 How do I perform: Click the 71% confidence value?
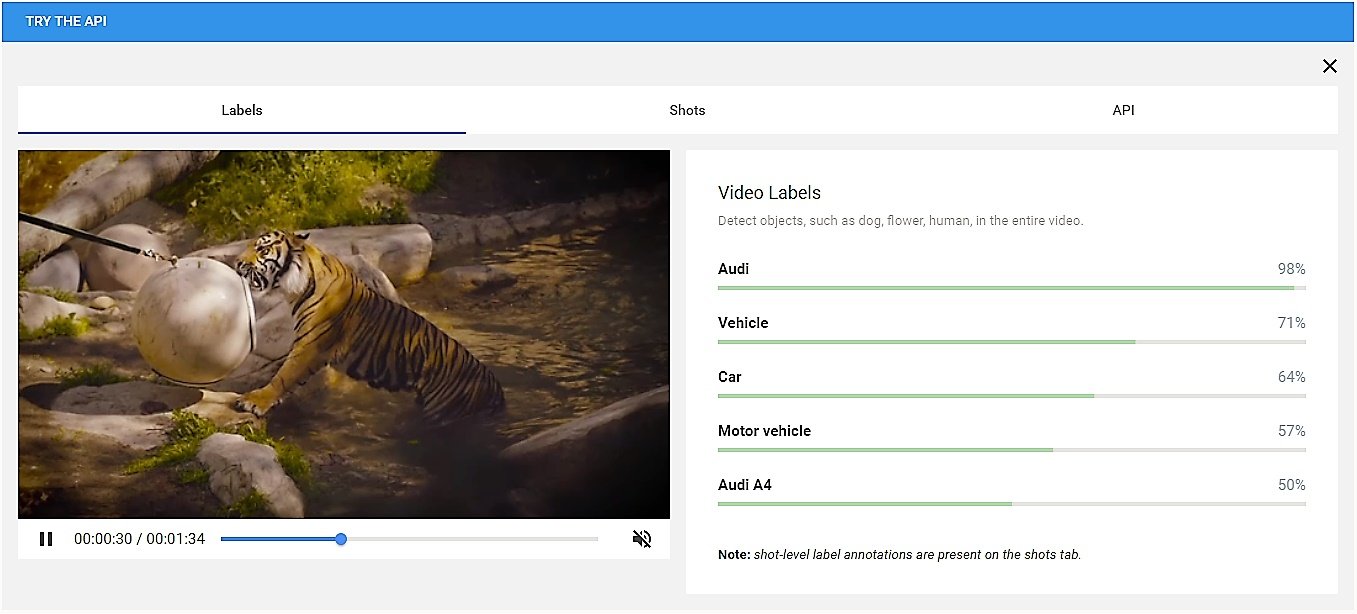pyautogui.click(x=1291, y=323)
